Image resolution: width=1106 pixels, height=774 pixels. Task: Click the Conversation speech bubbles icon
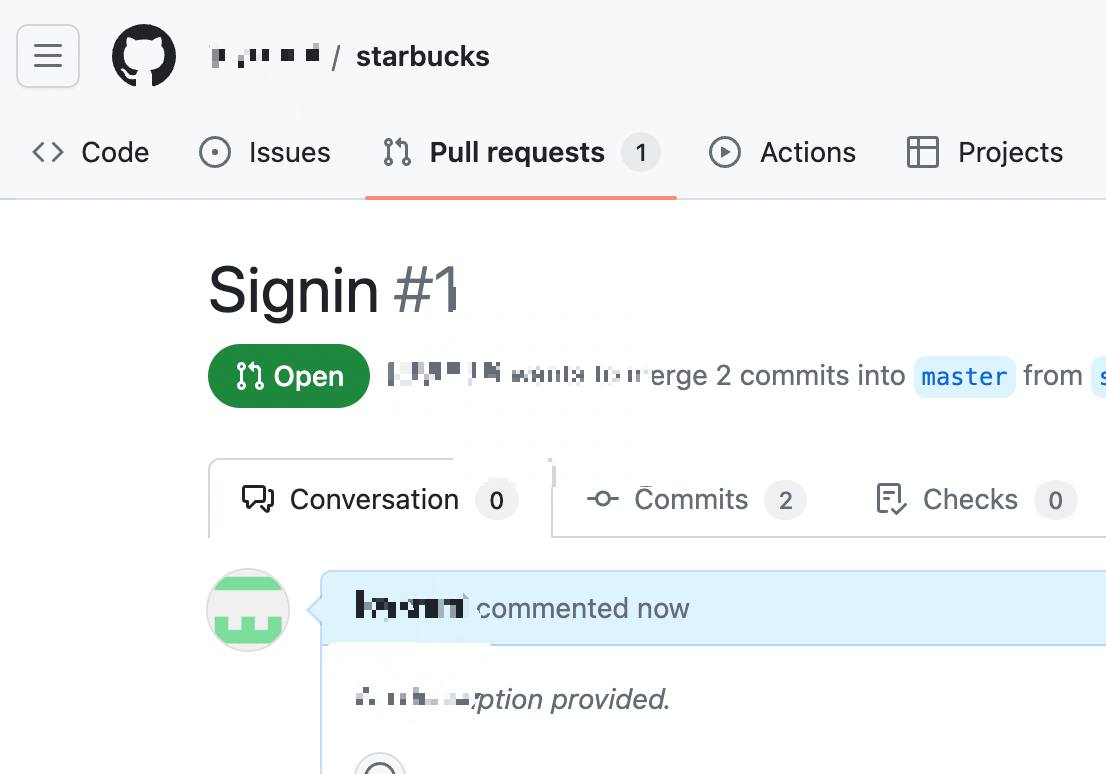pyautogui.click(x=258, y=499)
